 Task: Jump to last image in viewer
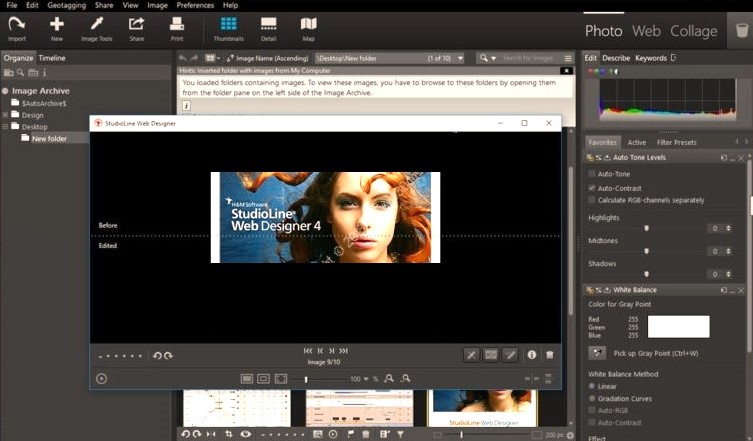tap(344, 351)
